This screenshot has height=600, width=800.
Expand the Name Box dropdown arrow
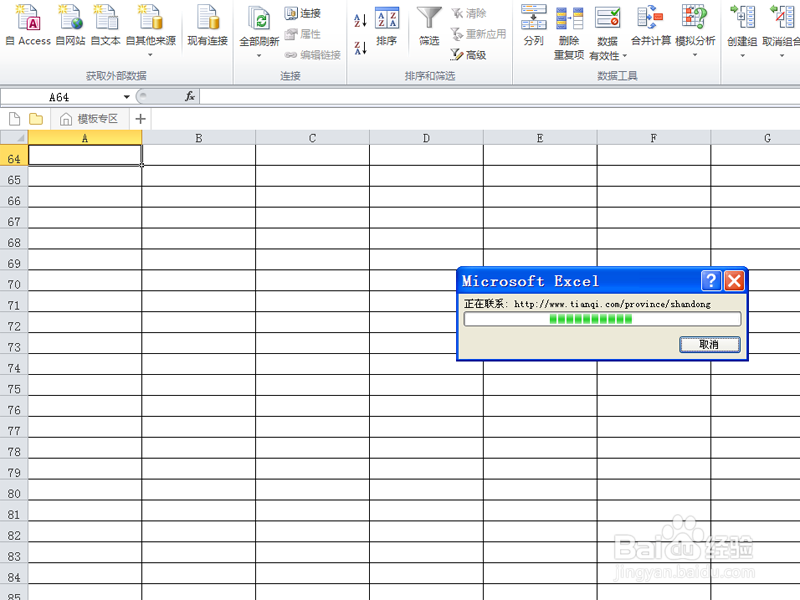click(x=127, y=97)
